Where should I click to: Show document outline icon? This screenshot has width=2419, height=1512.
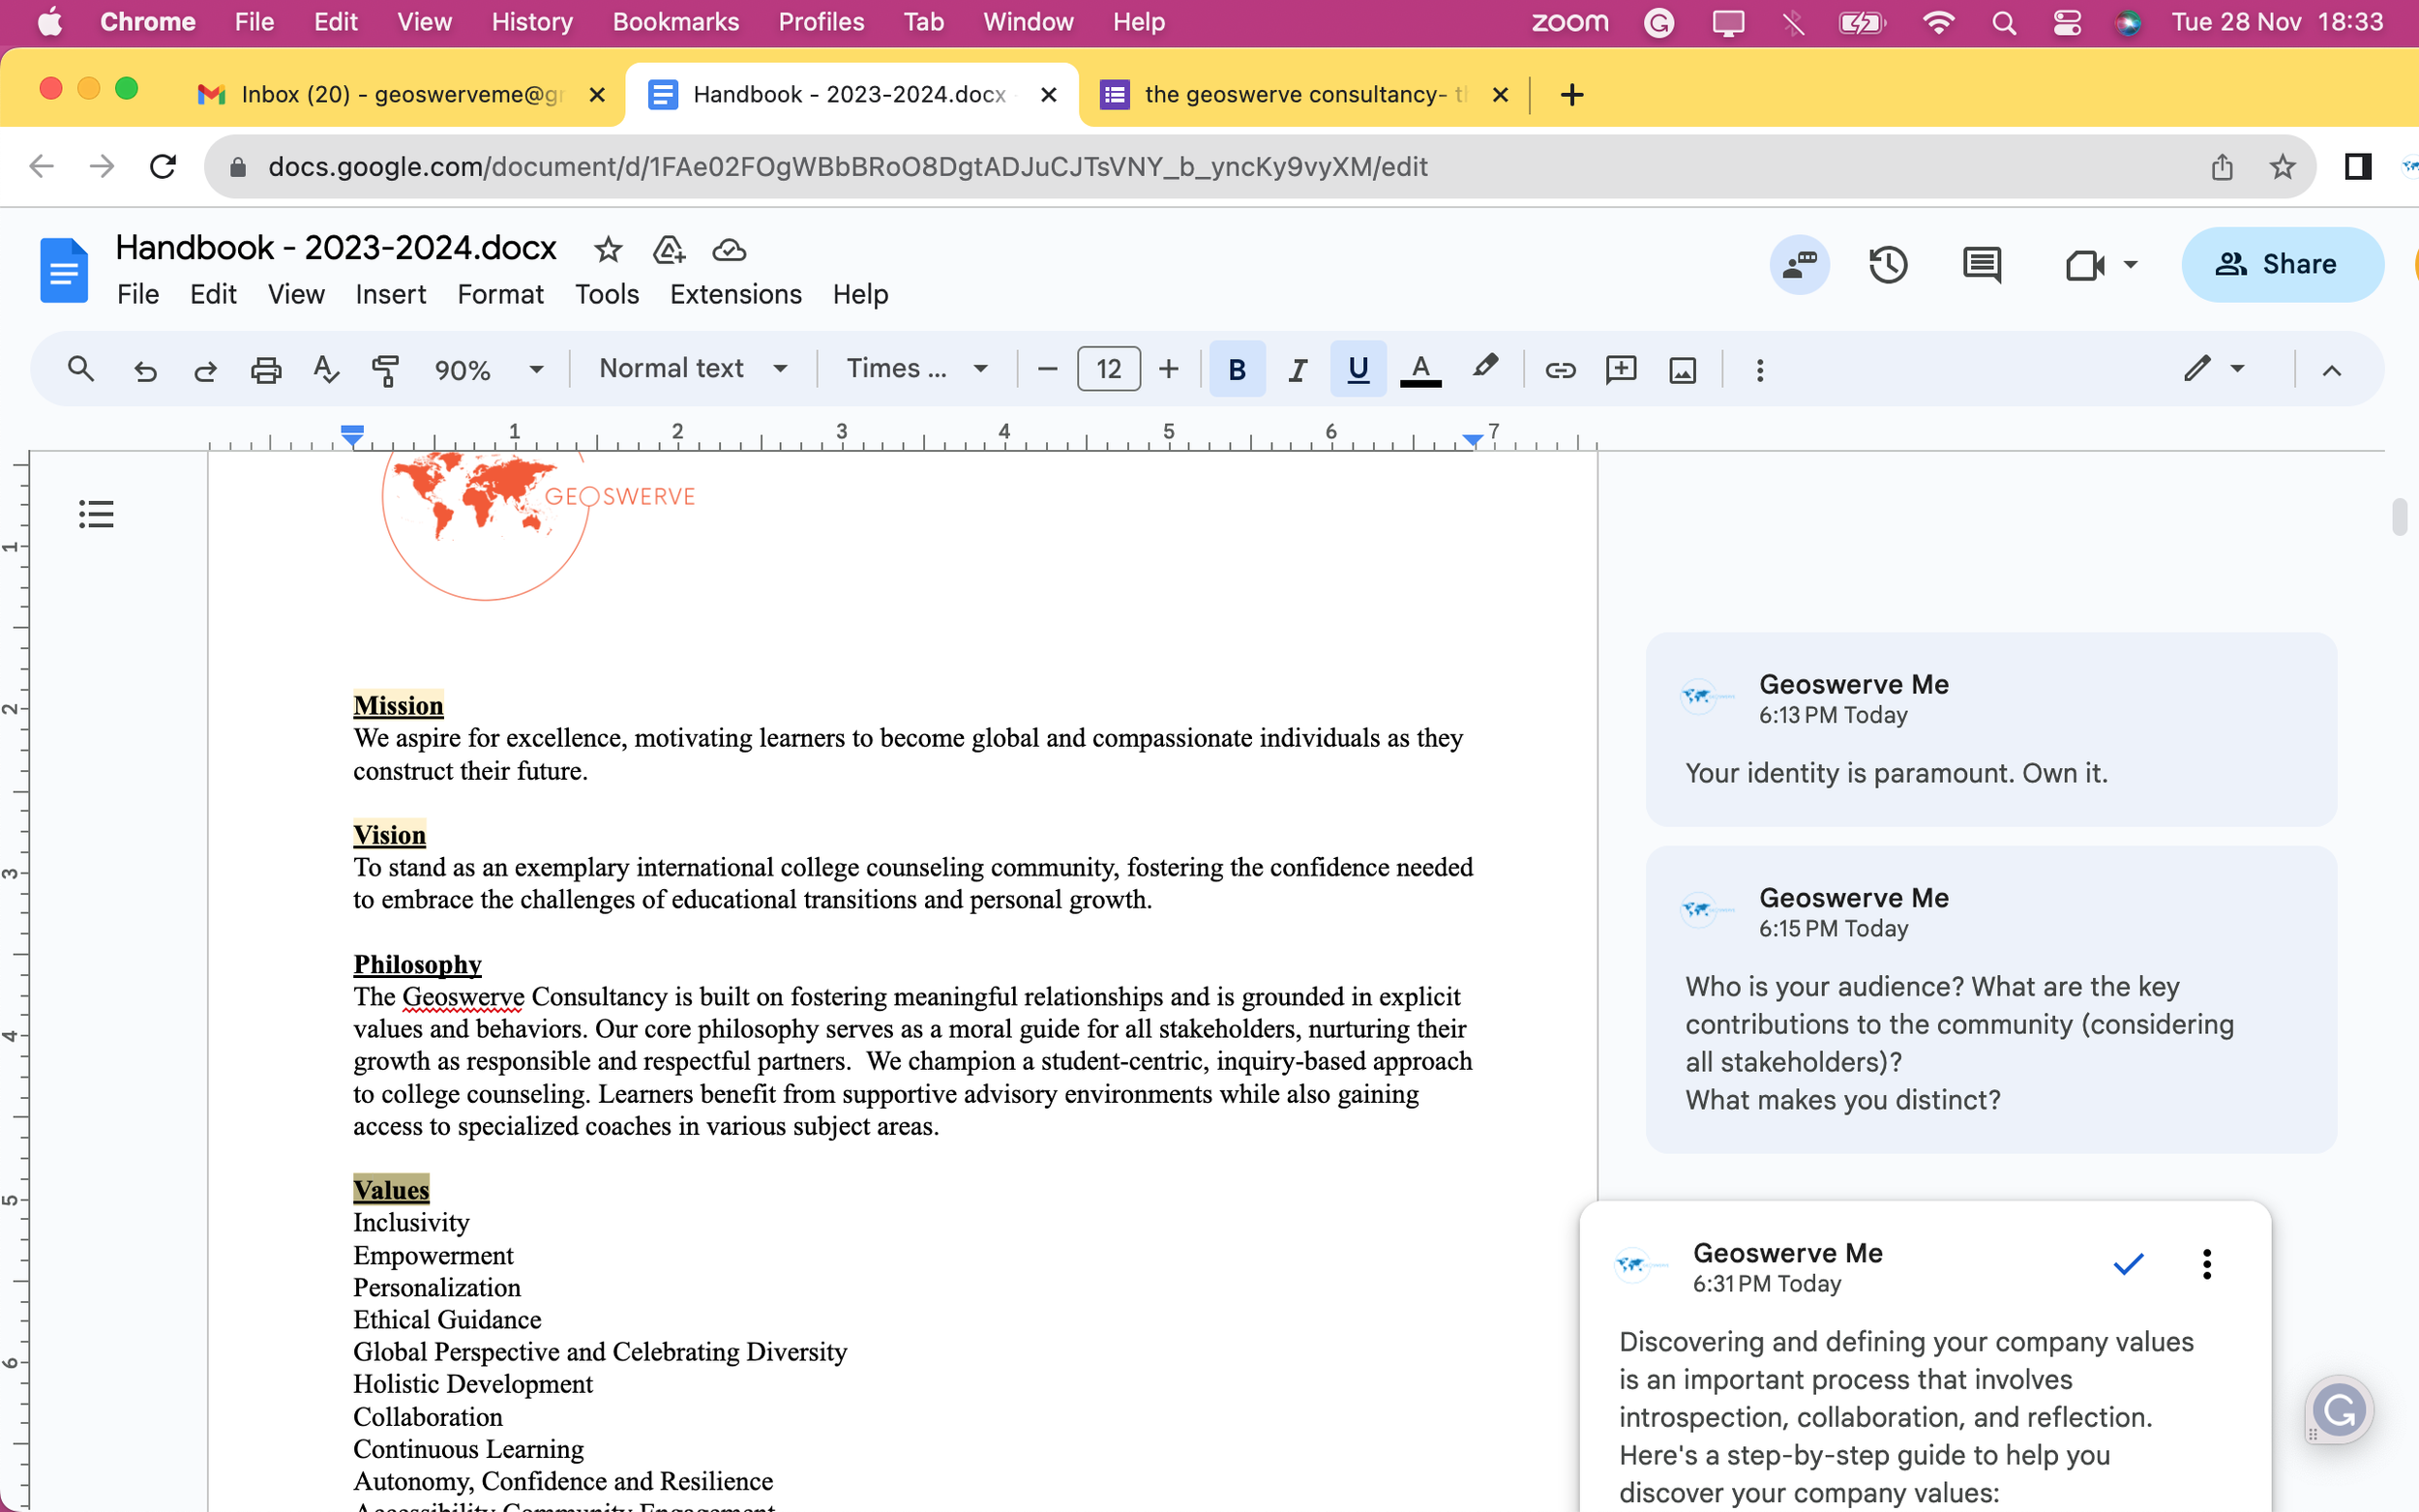point(96,514)
